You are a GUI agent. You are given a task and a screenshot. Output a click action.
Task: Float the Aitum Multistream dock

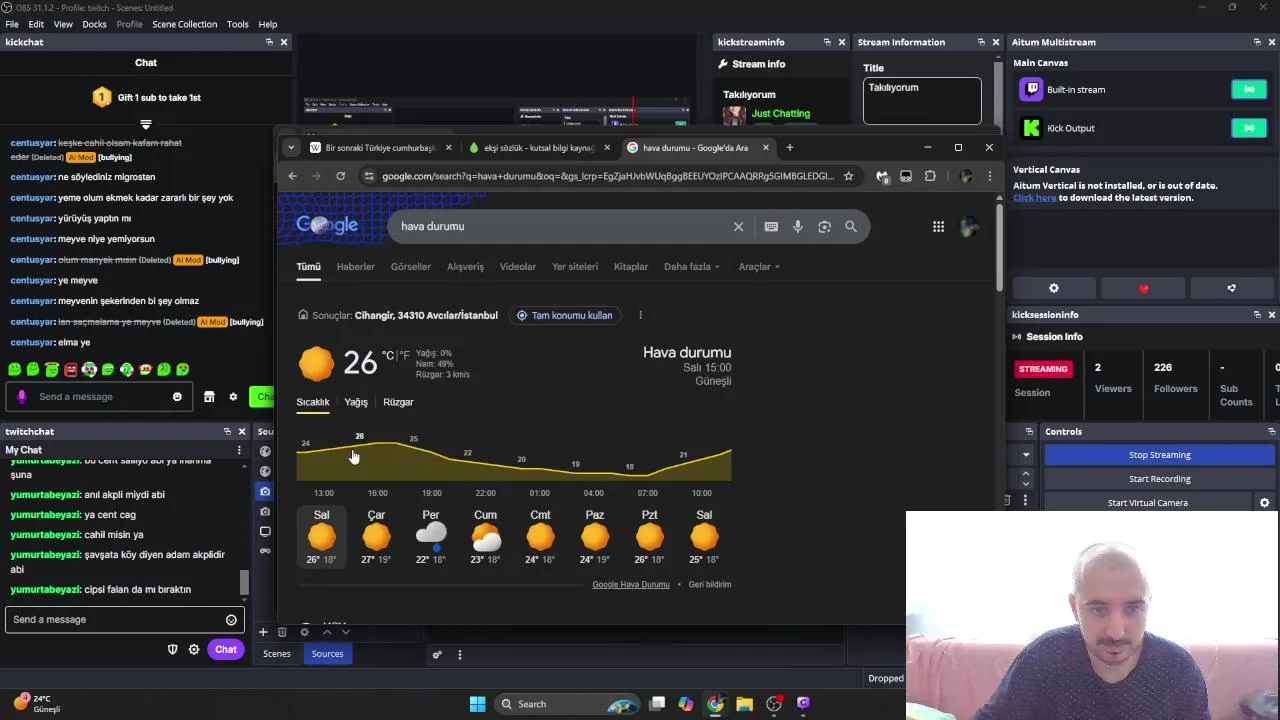(x=1257, y=42)
